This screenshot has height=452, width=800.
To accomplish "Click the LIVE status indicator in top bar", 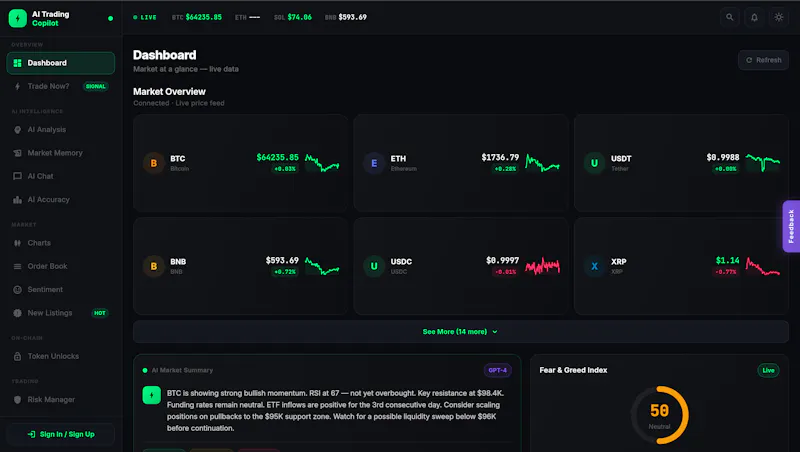I will pos(145,17).
